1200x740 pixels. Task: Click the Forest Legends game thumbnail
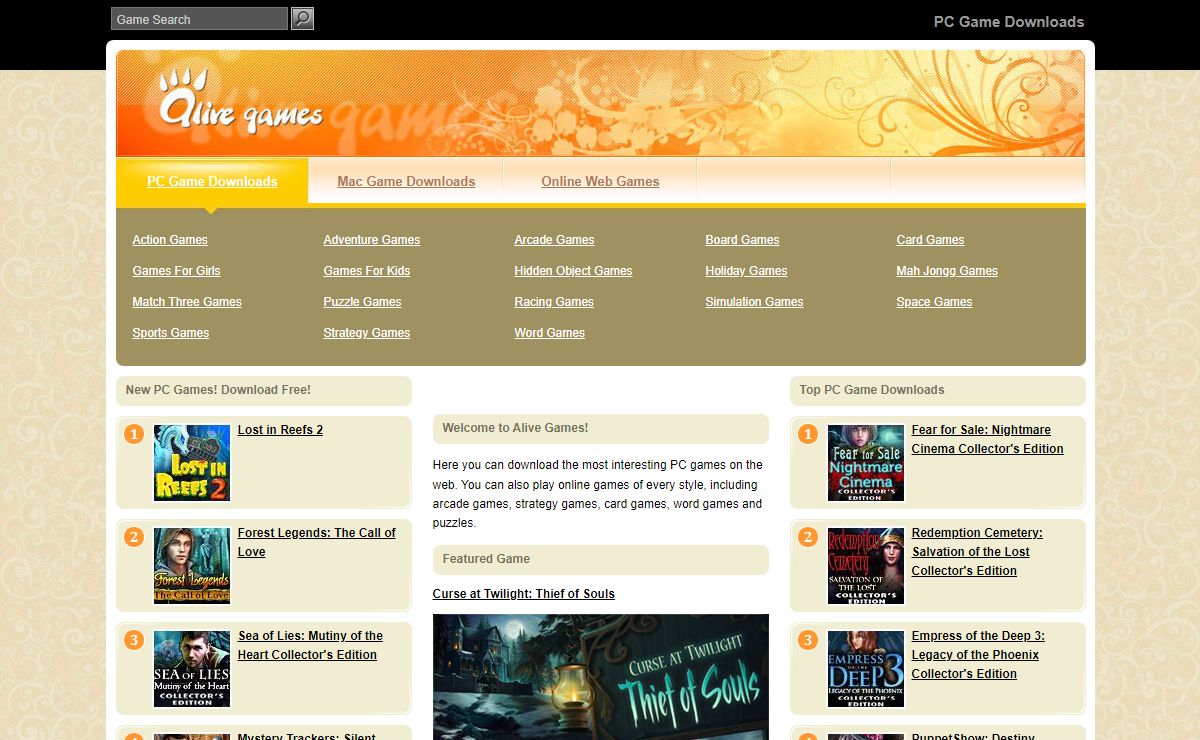click(x=192, y=566)
